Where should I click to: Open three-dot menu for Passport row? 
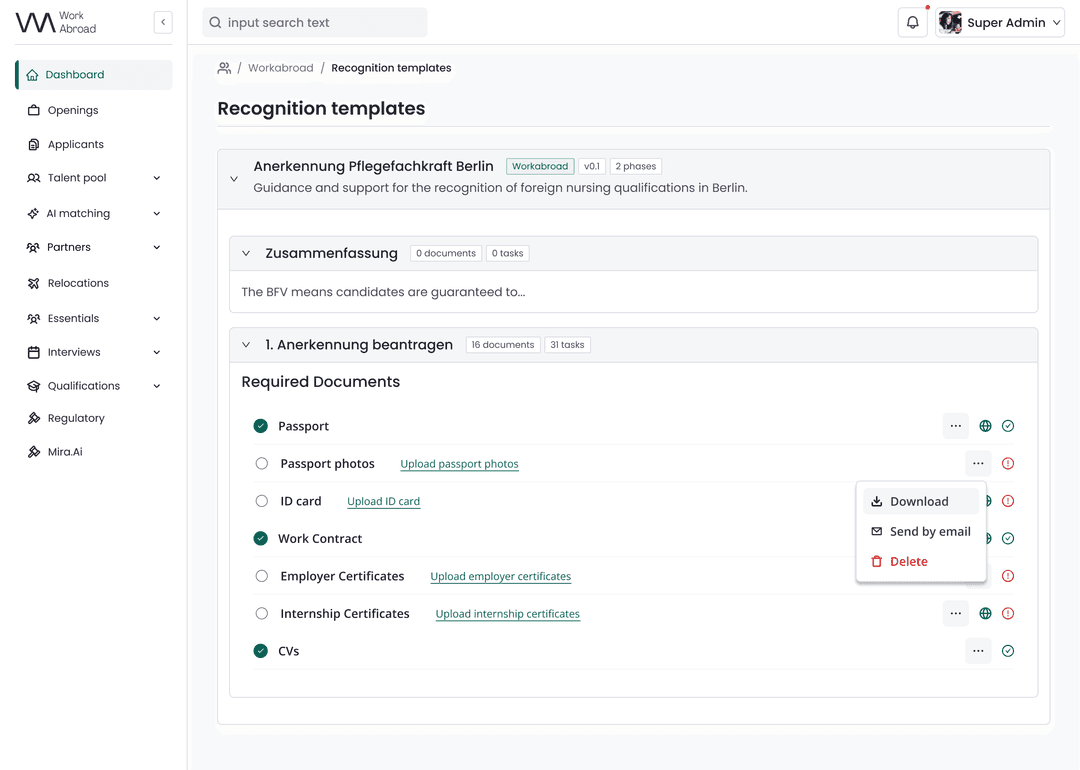click(955, 426)
